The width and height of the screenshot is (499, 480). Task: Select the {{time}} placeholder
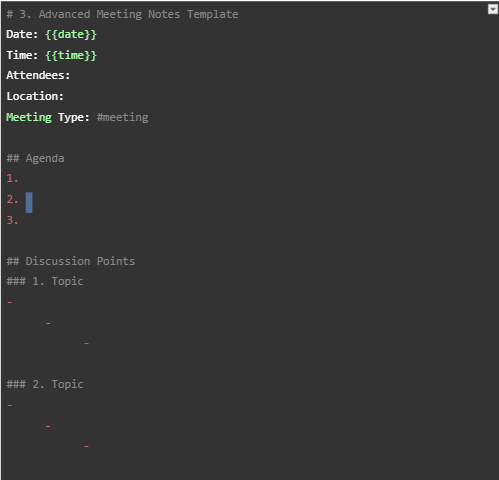click(x=71, y=55)
